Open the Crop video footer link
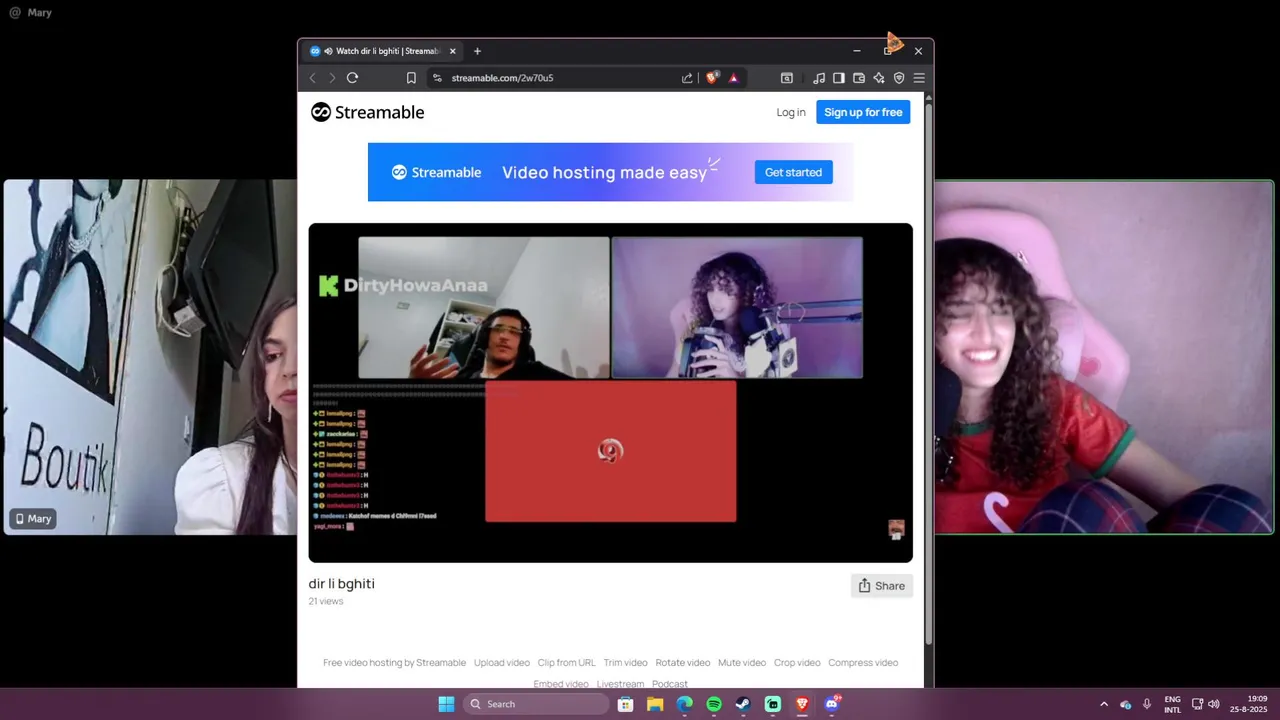This screenshot has height=720, width=1280. 797,663
